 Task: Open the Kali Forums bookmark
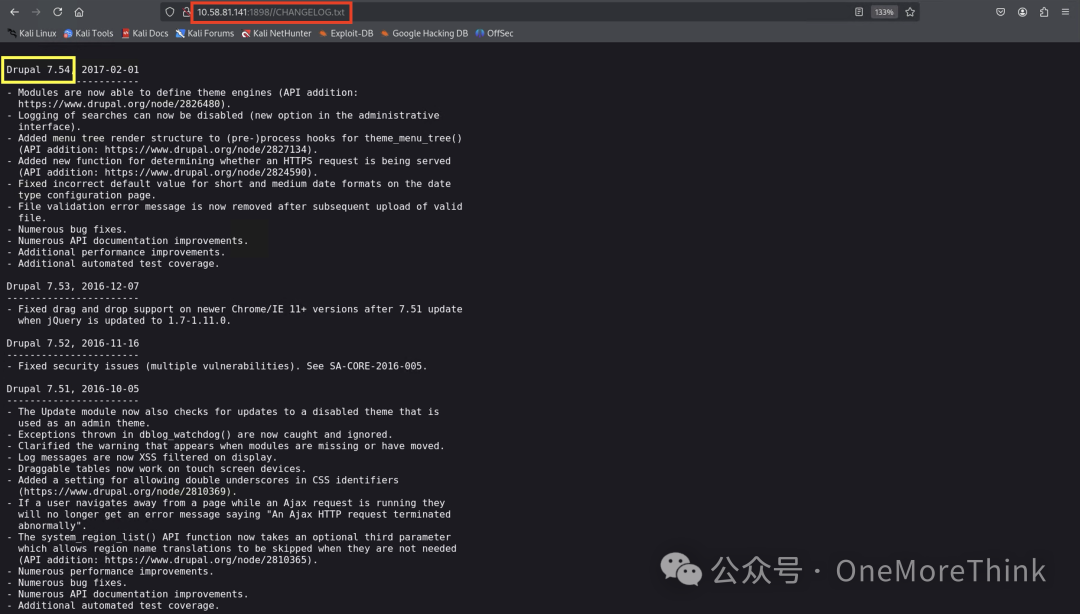point(205,33)
